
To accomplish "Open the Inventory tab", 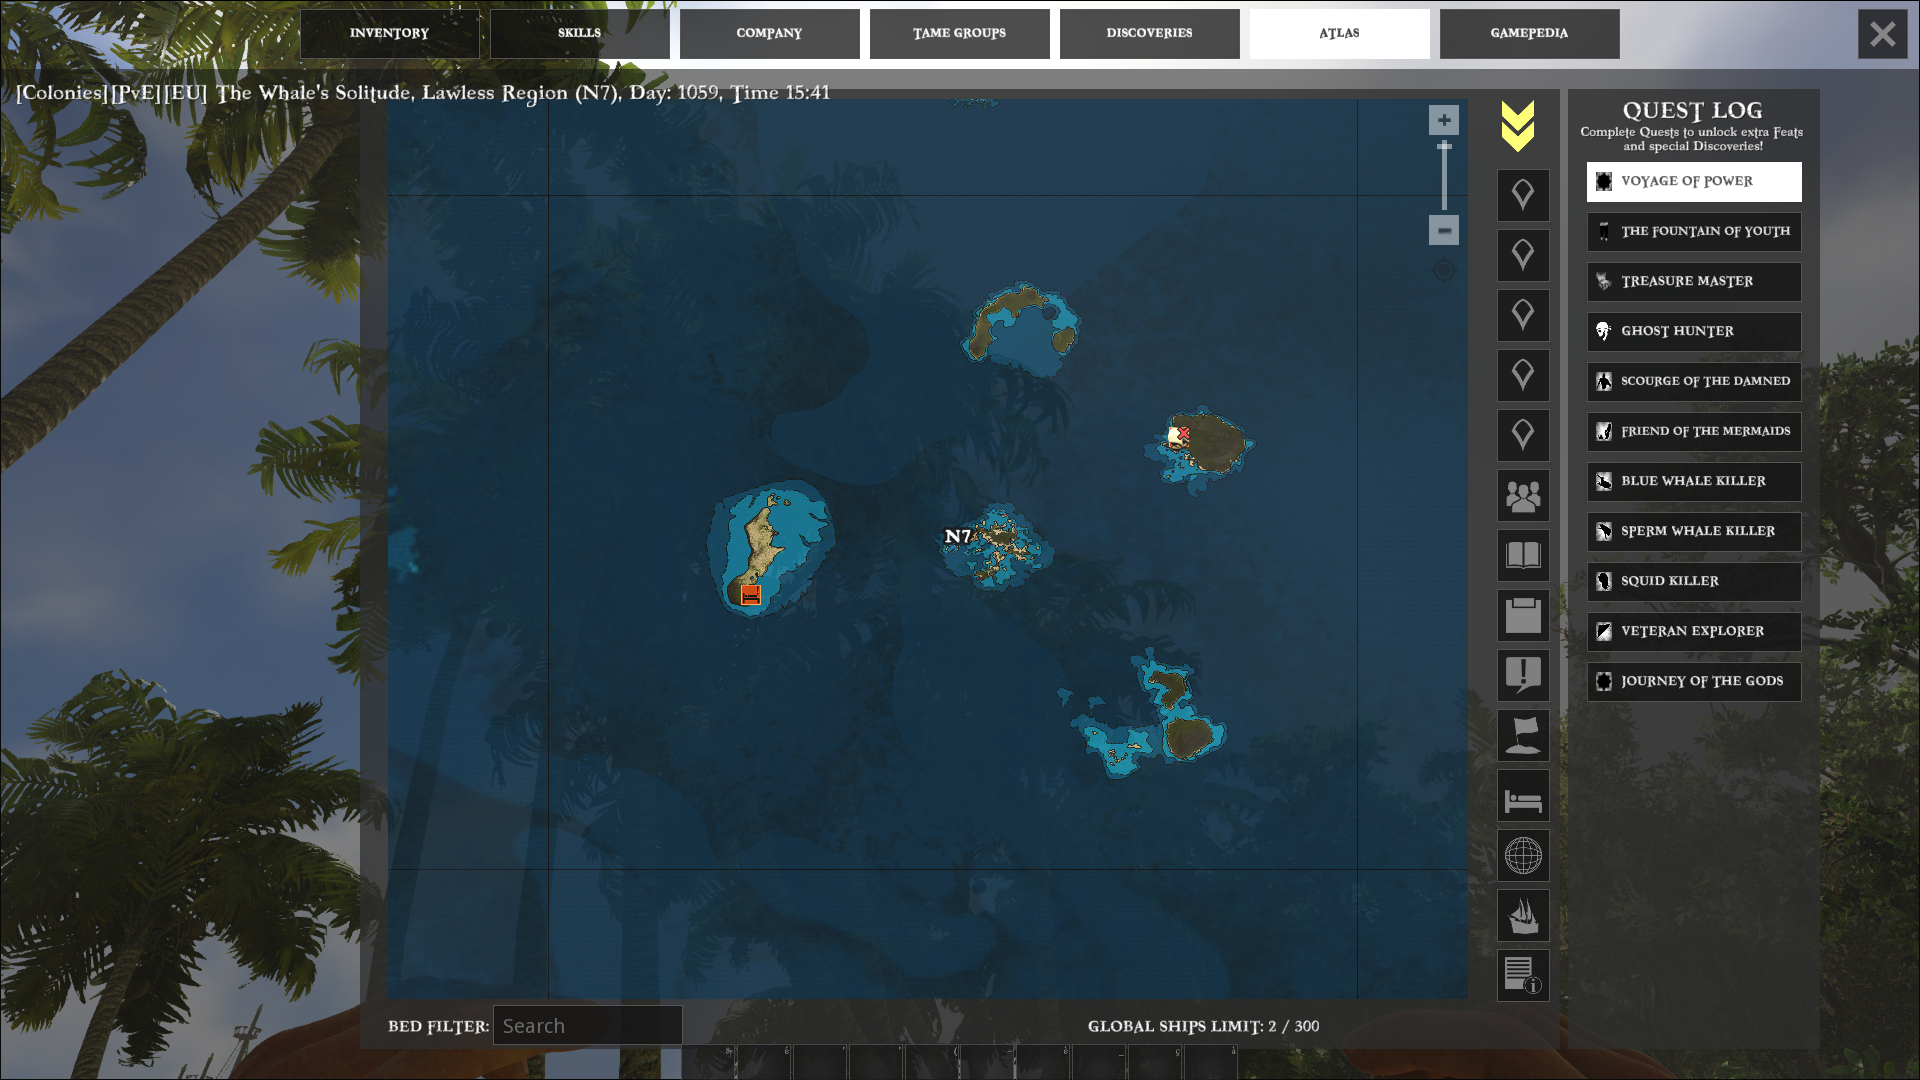I will 390,34.
